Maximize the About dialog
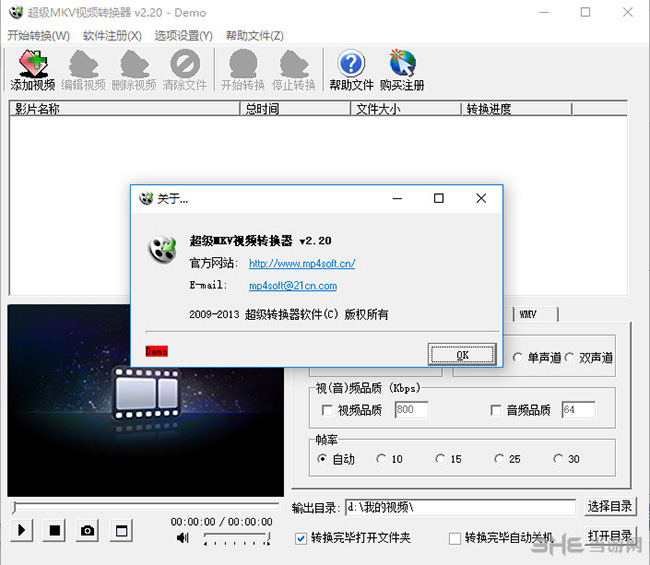Image resolution: width=650 pixels, height=565 pixels. [439, 198]
